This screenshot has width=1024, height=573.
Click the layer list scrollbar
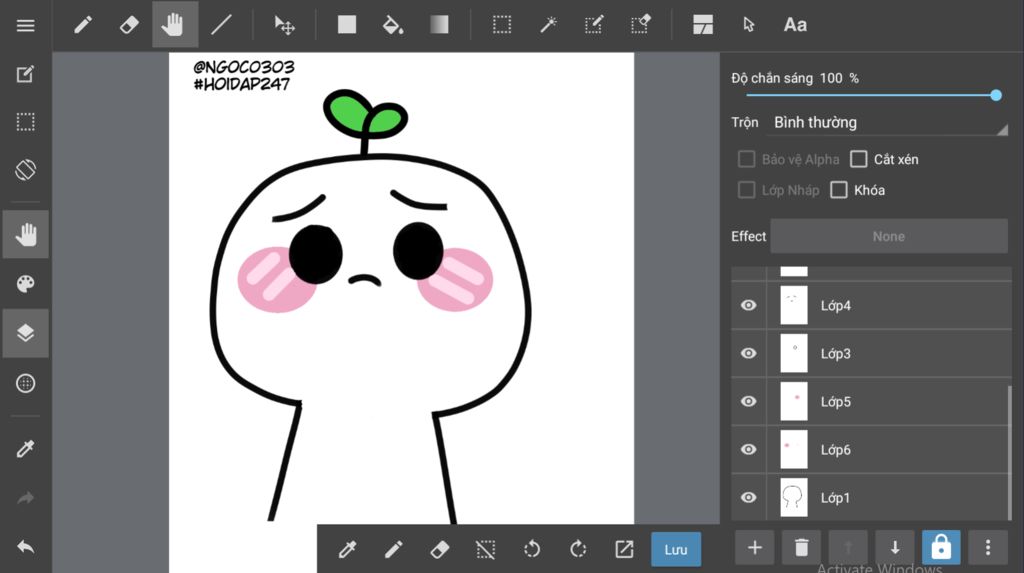pos(1010,452)
